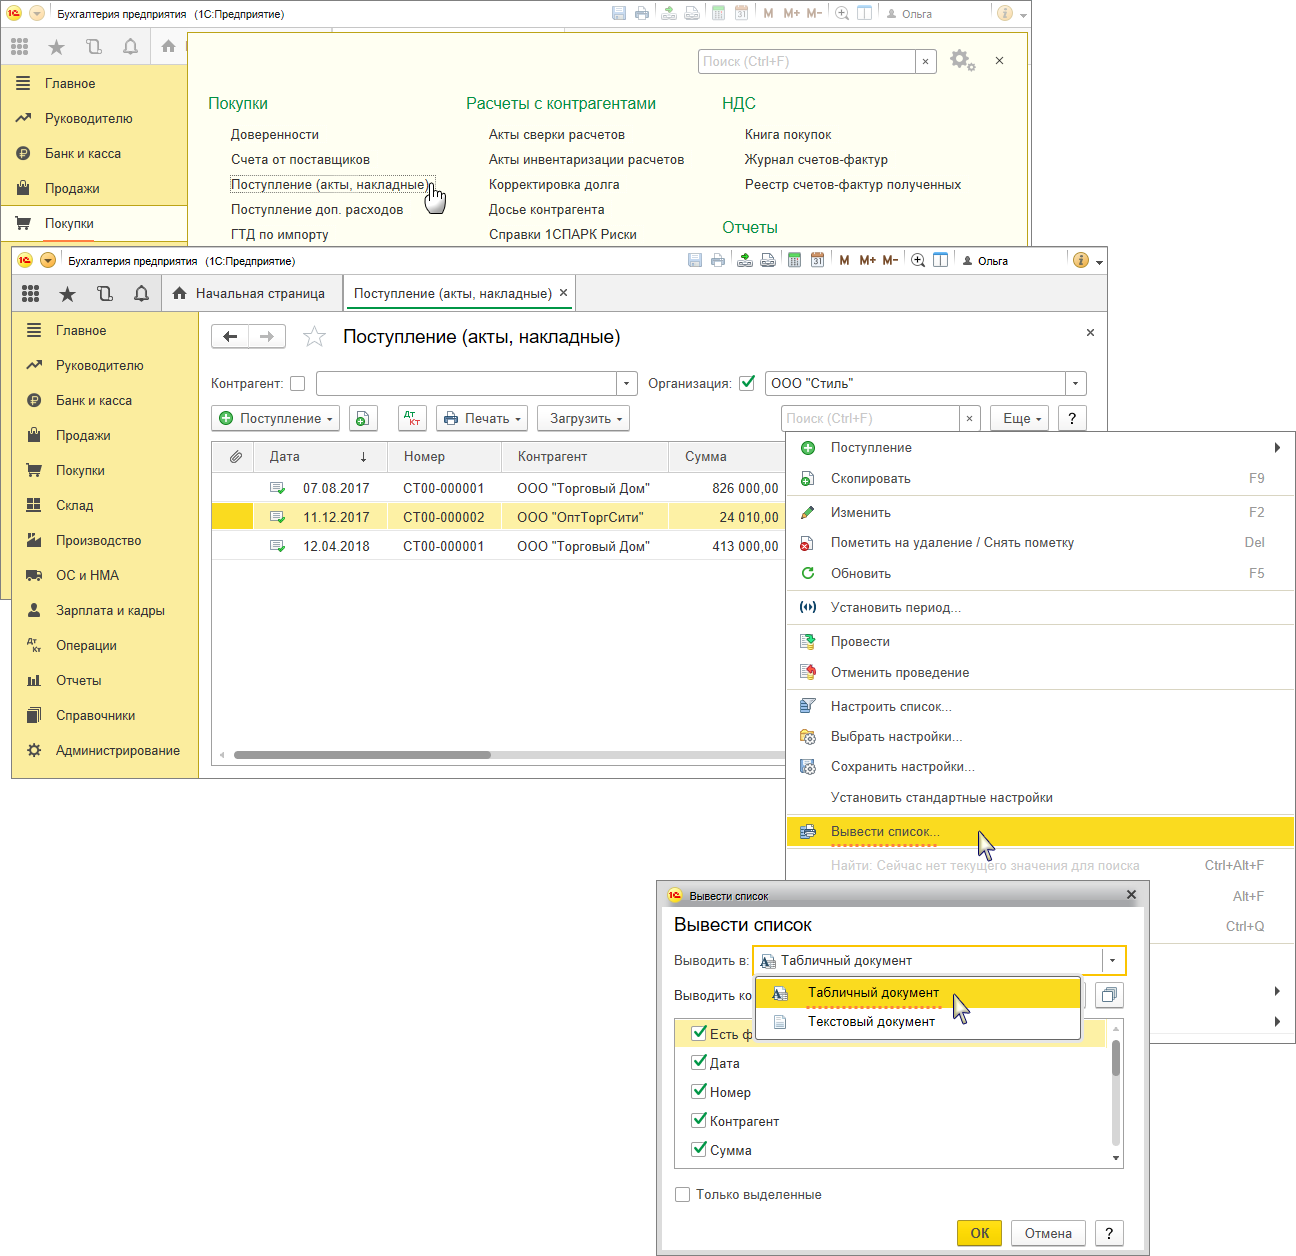
Task: Open history icon in front window toolbar
Action: [105, 293]
